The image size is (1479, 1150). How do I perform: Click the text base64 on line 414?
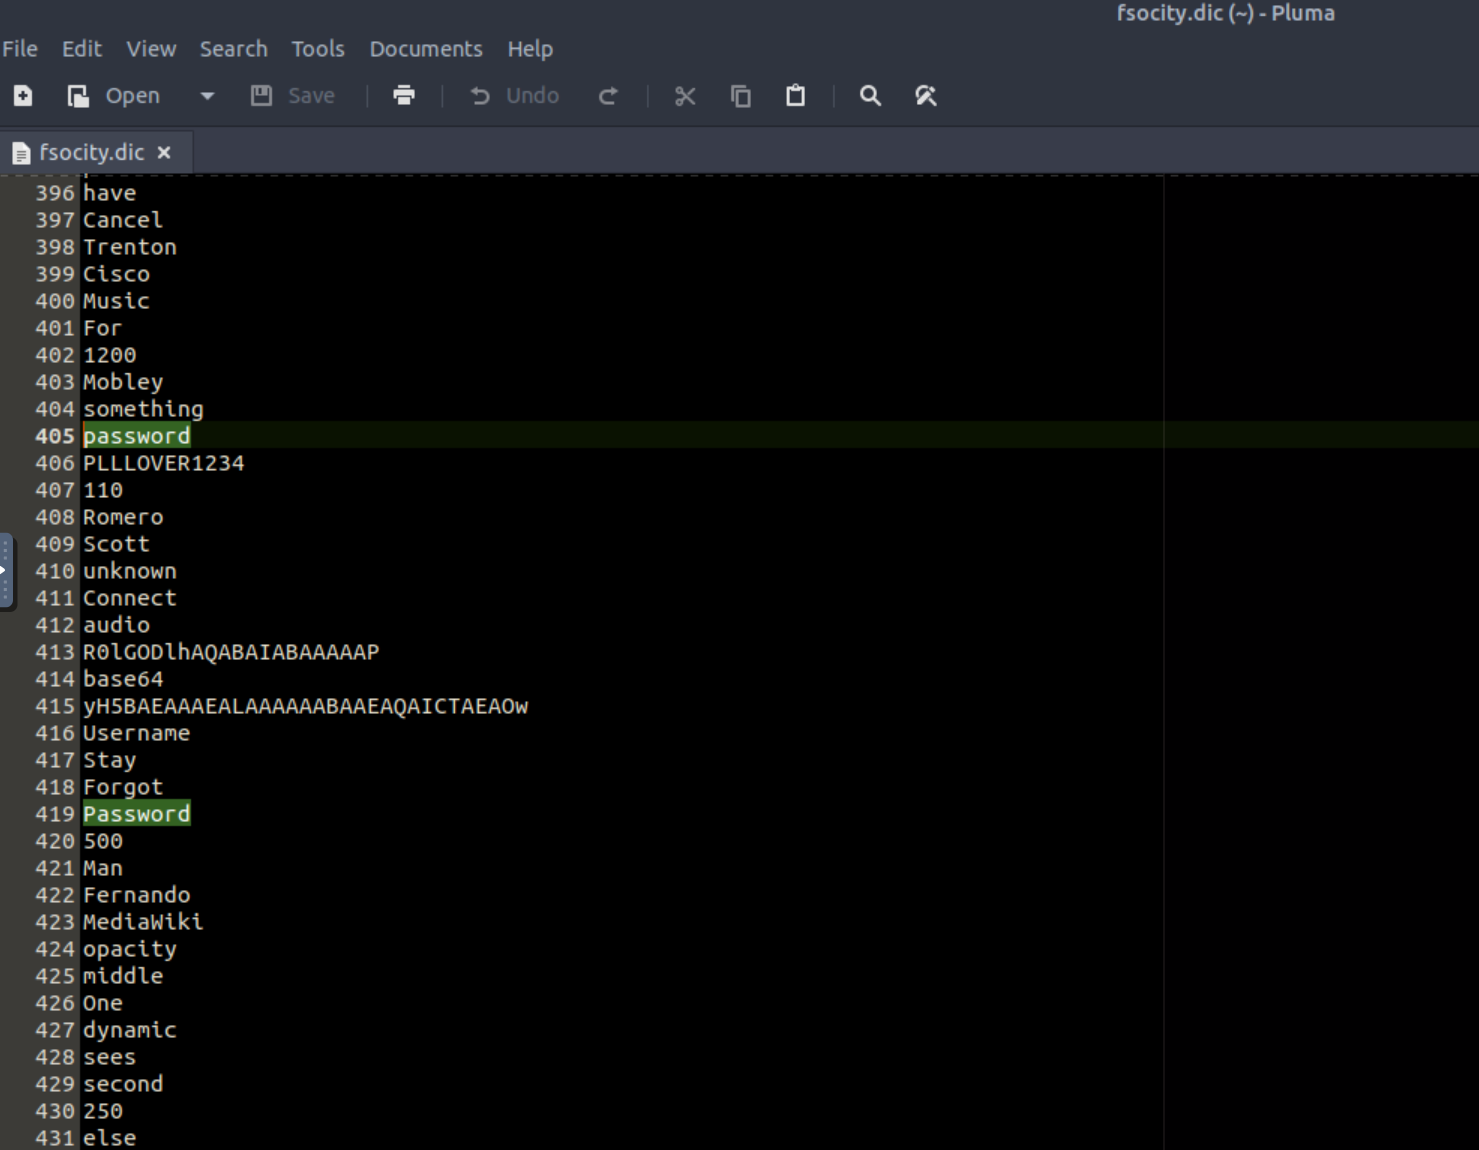tap(123, 679)
